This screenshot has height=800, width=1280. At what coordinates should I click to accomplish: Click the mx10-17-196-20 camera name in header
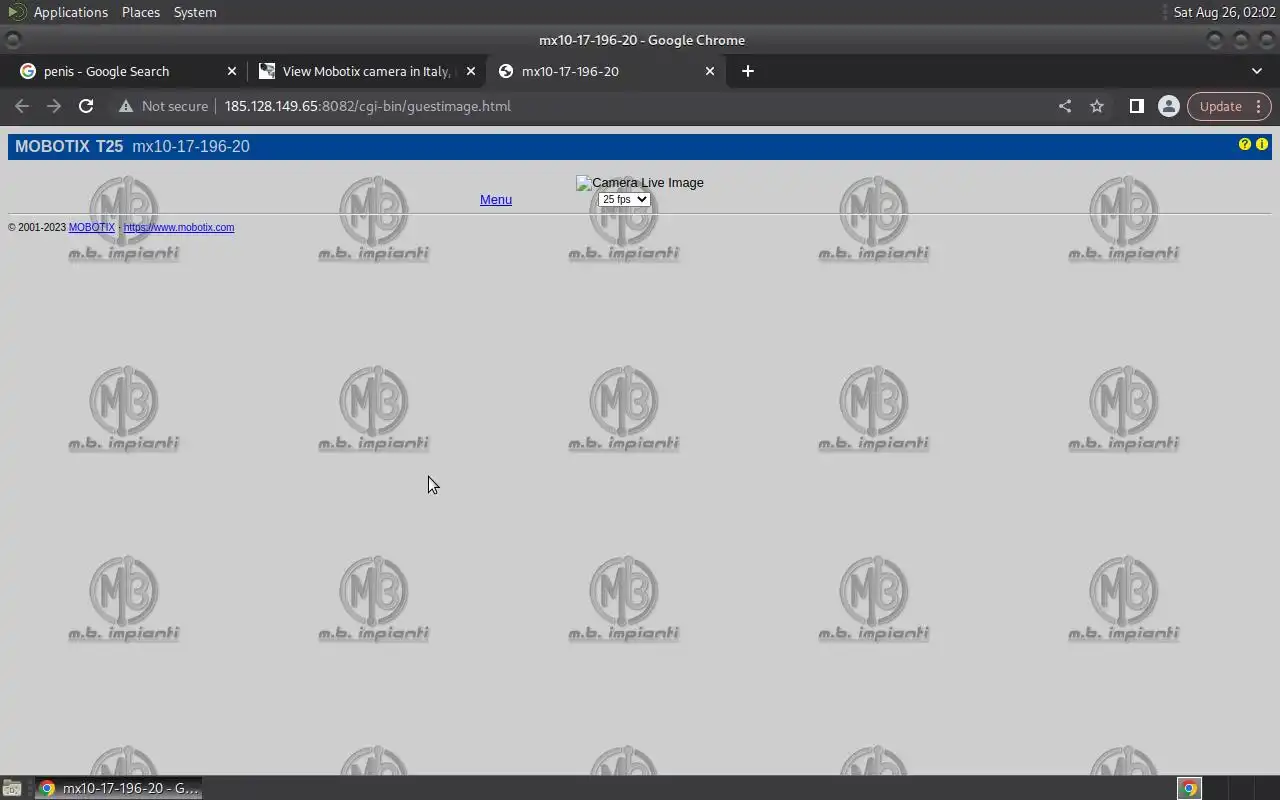[191, 146]
